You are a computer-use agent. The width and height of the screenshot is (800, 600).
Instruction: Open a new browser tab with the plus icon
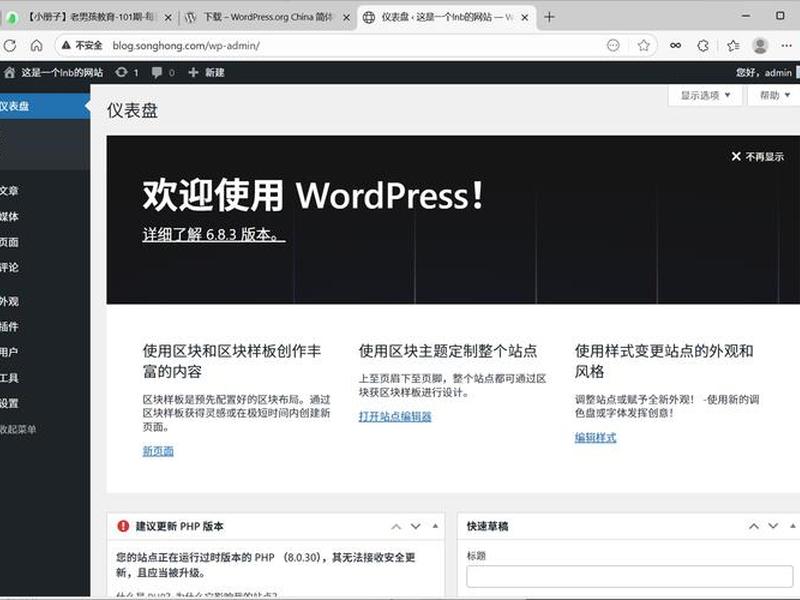pos(549,17)
